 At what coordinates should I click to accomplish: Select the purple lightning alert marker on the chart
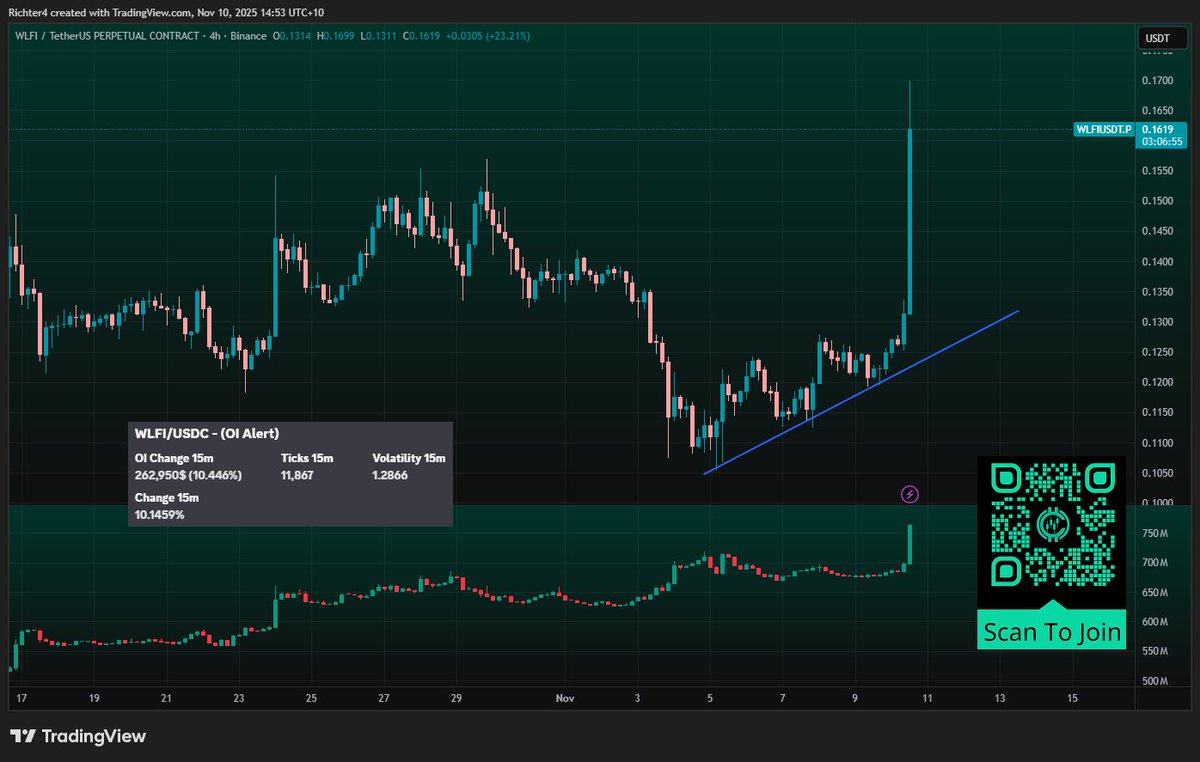click(911, 493)
